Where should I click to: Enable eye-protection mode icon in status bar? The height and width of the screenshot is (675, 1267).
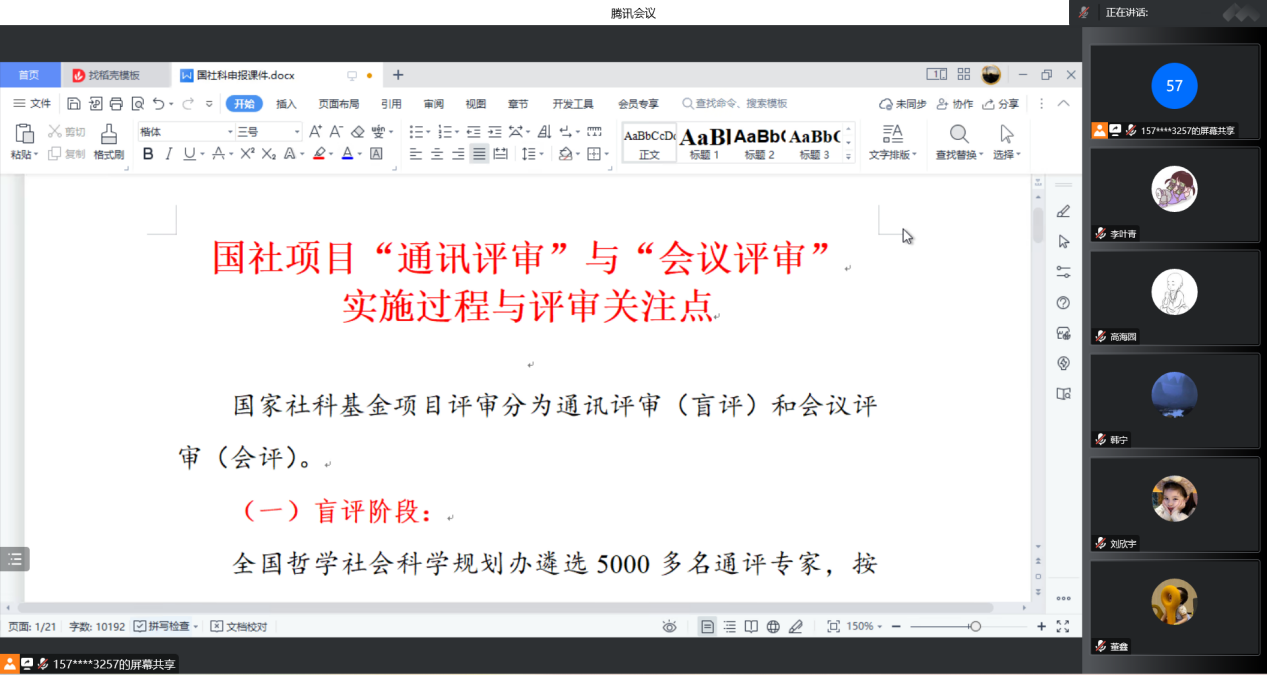(x=670, y=625)
